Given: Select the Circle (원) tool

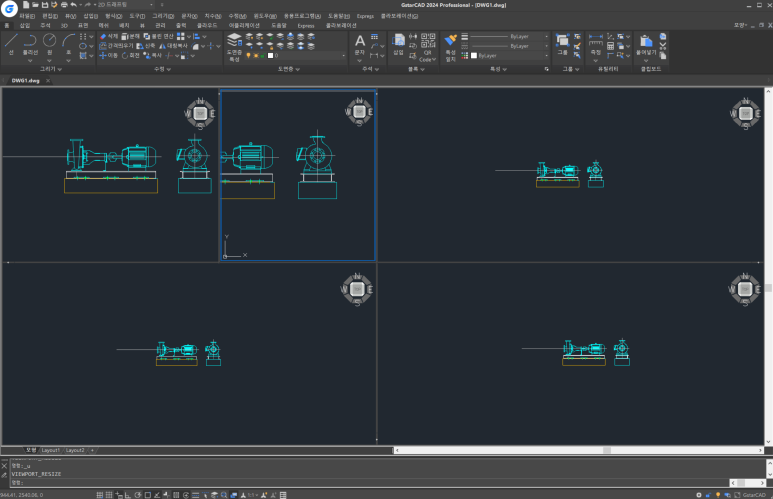Looking at the screenshot, I should click(x=49, y=43).
